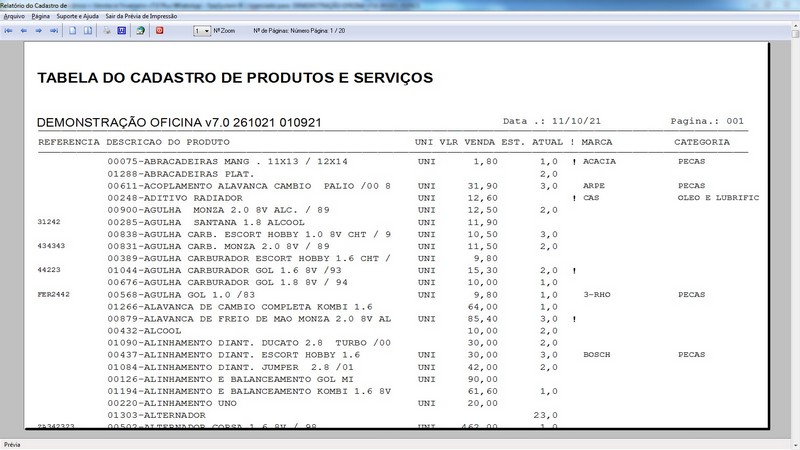Click the REFERENCIA column header
The width and height of the screenshot is (800, 450).
click(x=69, y=142)
